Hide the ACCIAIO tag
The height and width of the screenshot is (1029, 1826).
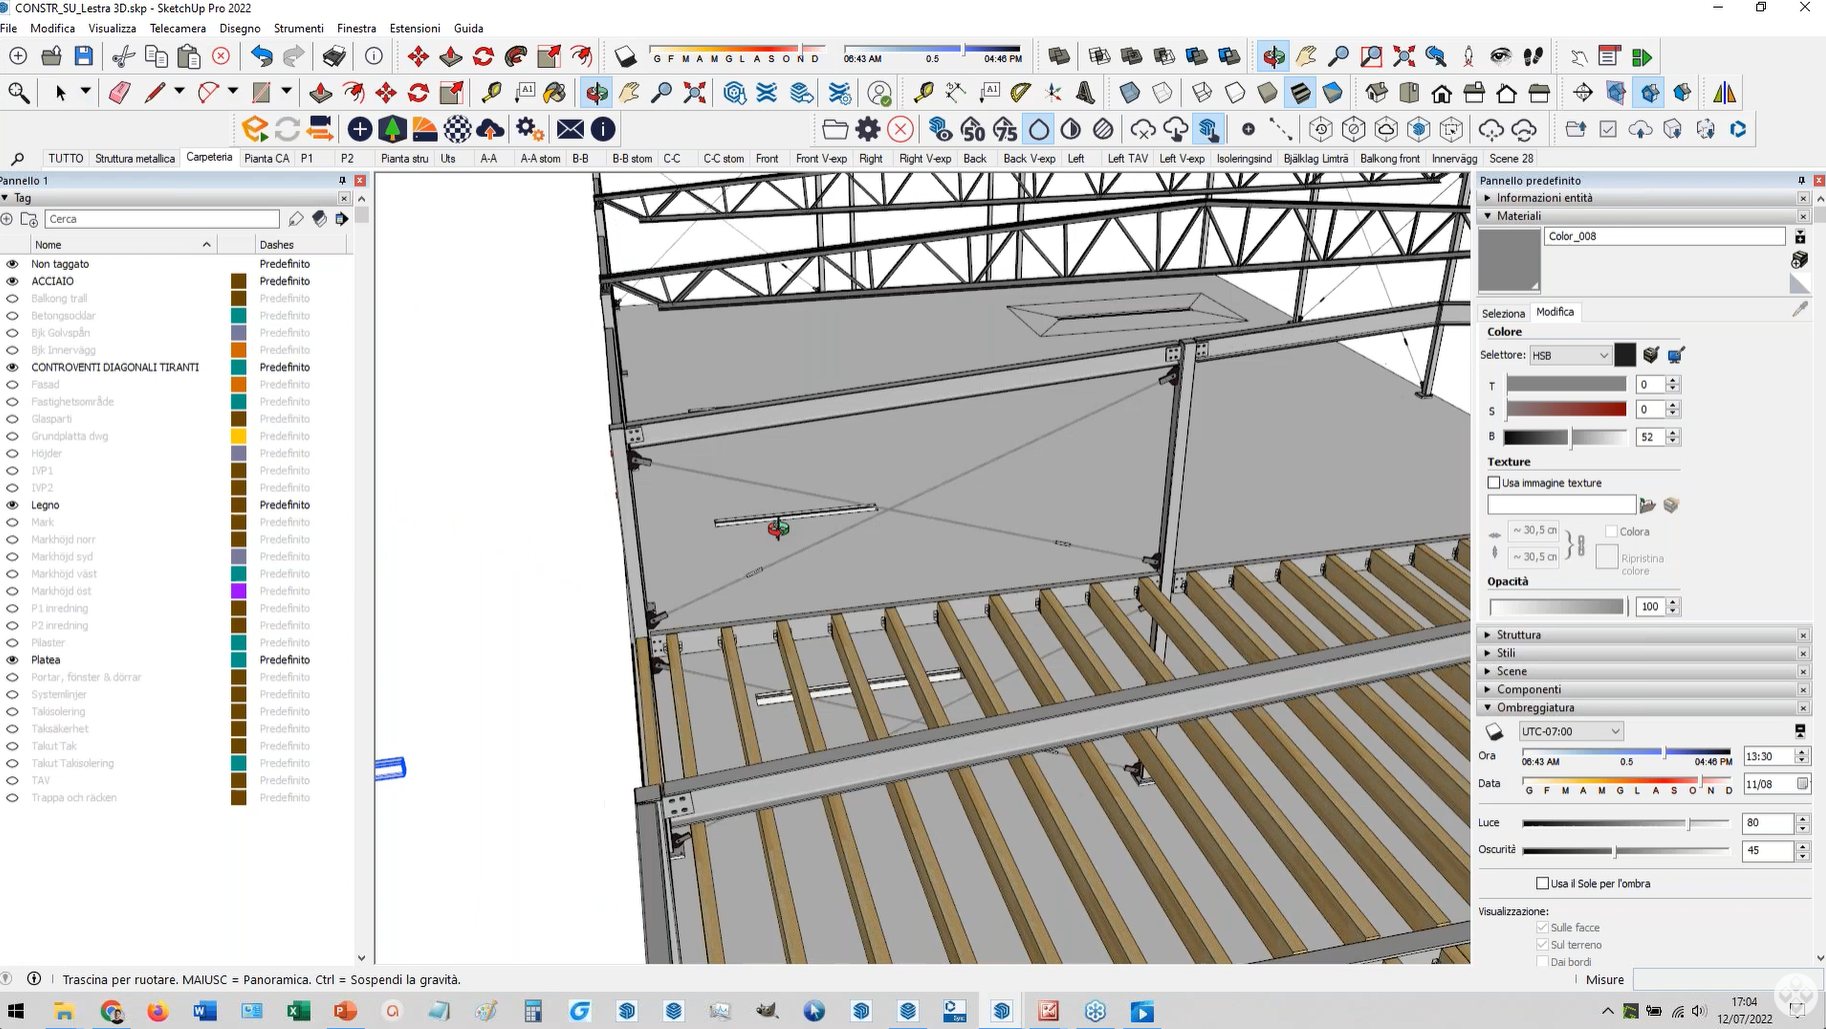tap(13, 281)
